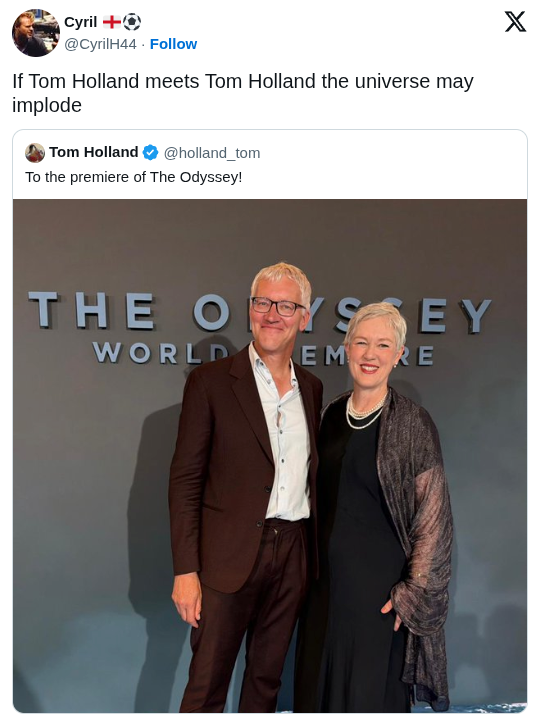536x717 pixels.
Task: Click 'THE ODYSSEY' lettering in the photo
Action: (260, 311)
